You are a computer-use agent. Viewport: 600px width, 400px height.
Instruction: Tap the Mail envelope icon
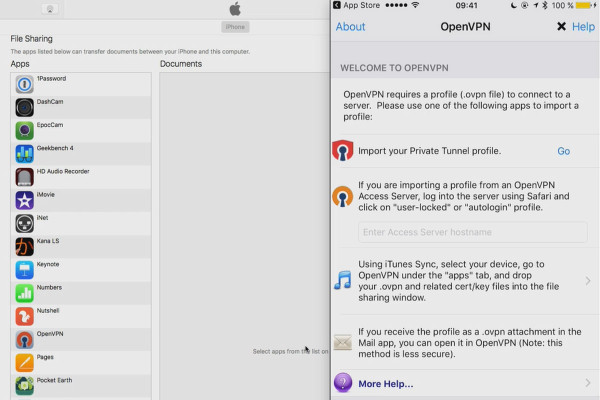[342, 342]
